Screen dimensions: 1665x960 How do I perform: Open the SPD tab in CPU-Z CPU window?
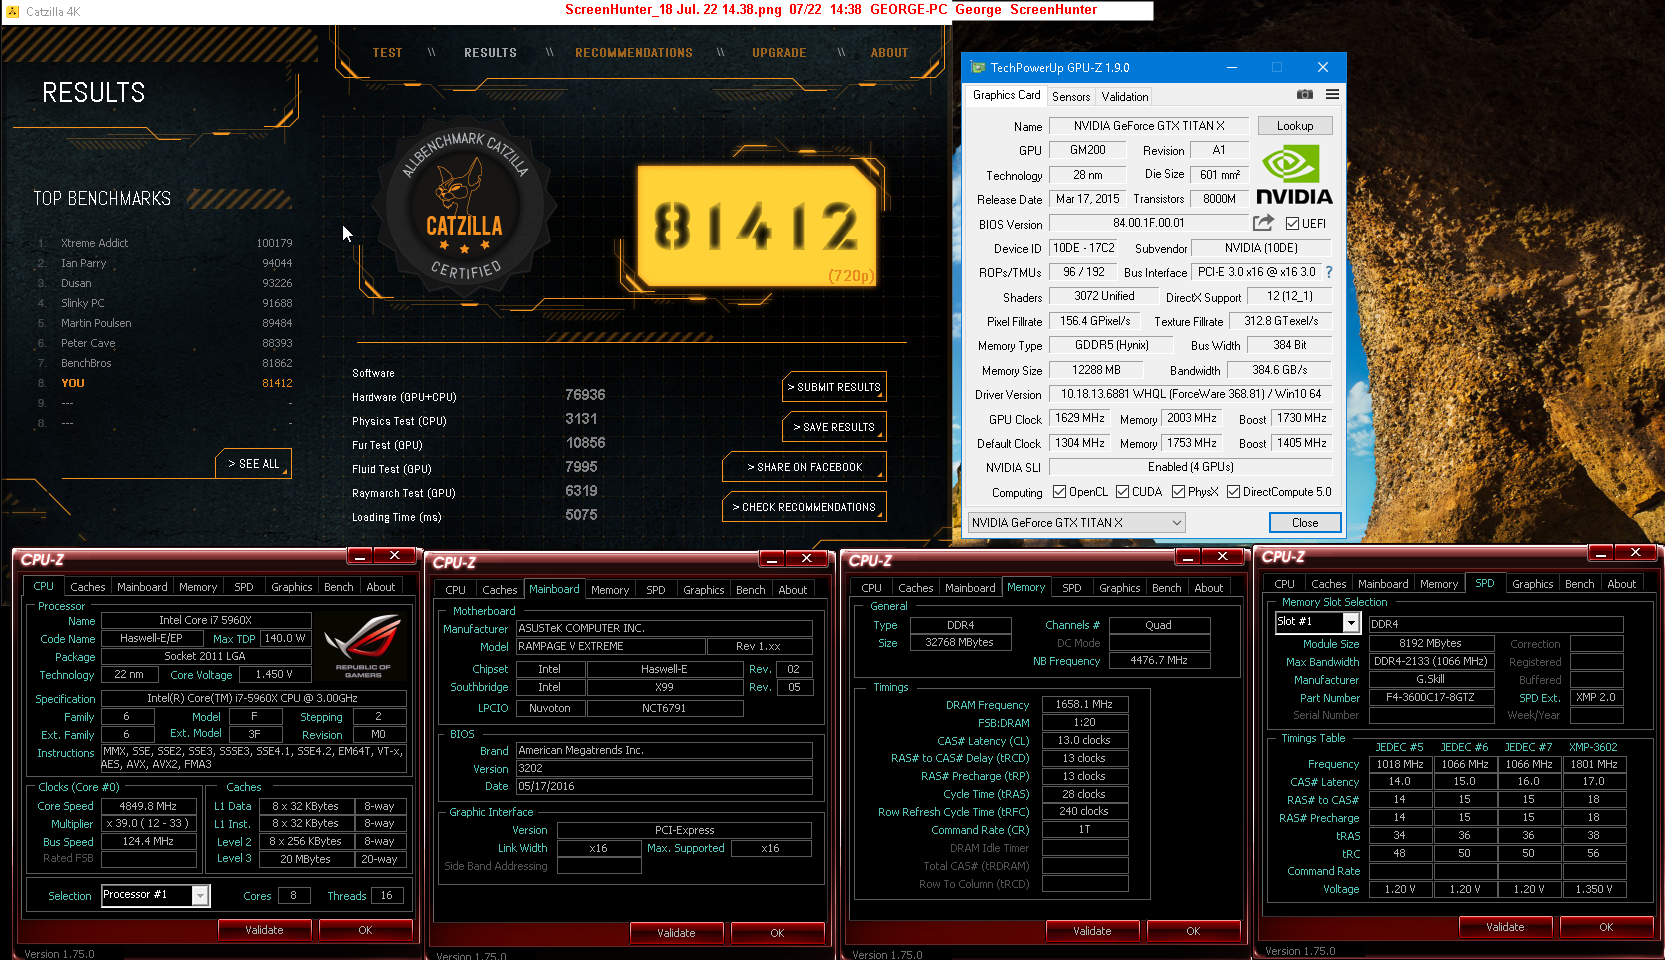click(243, 587)
